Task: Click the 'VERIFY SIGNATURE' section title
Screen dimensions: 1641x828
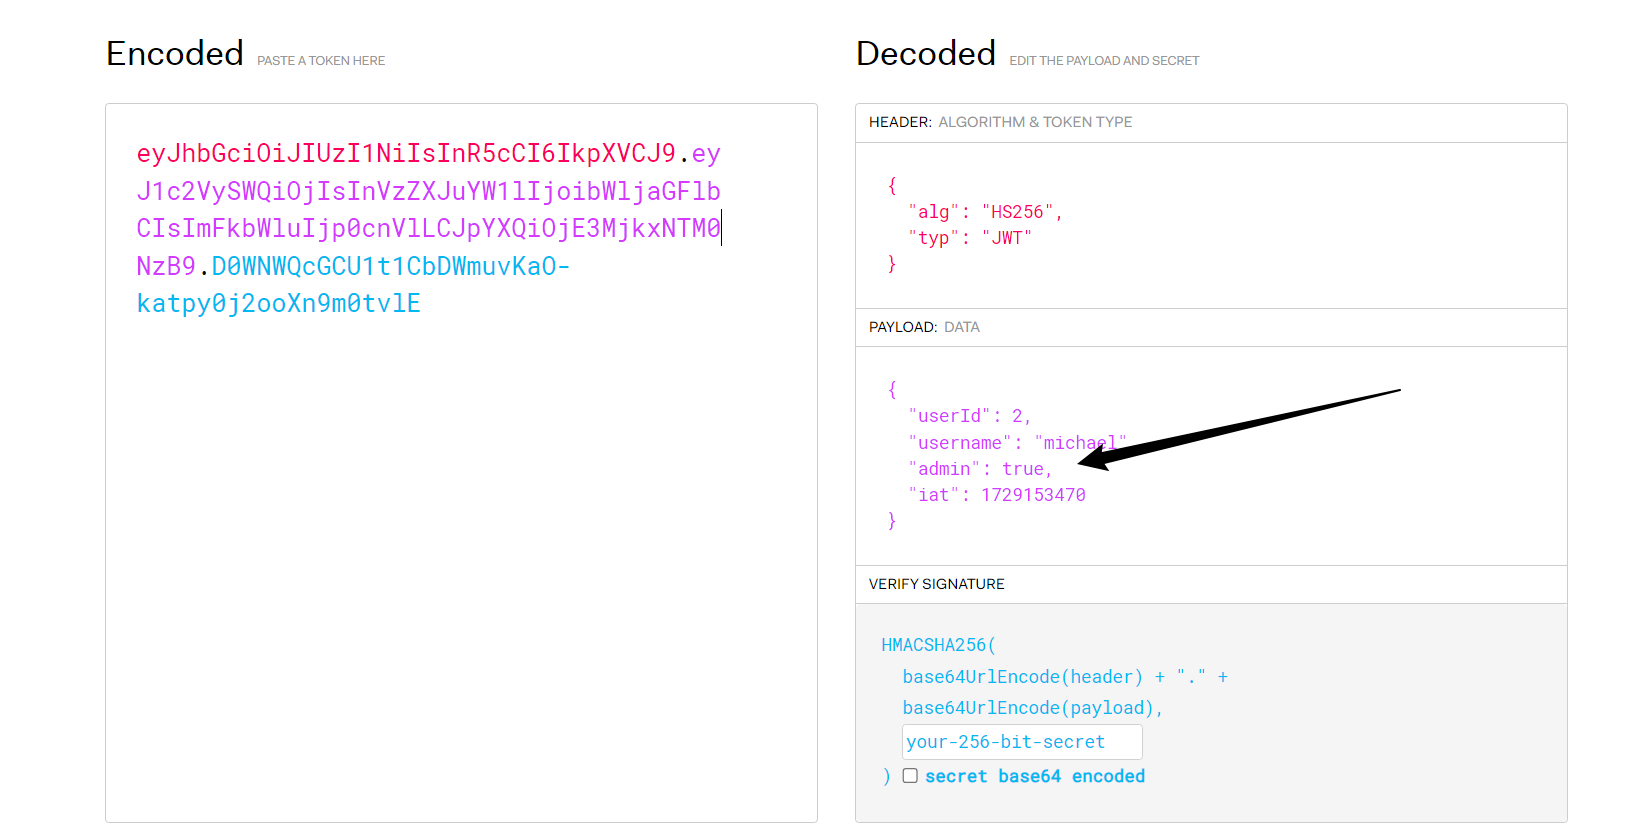Action: [x=937, y=584]
